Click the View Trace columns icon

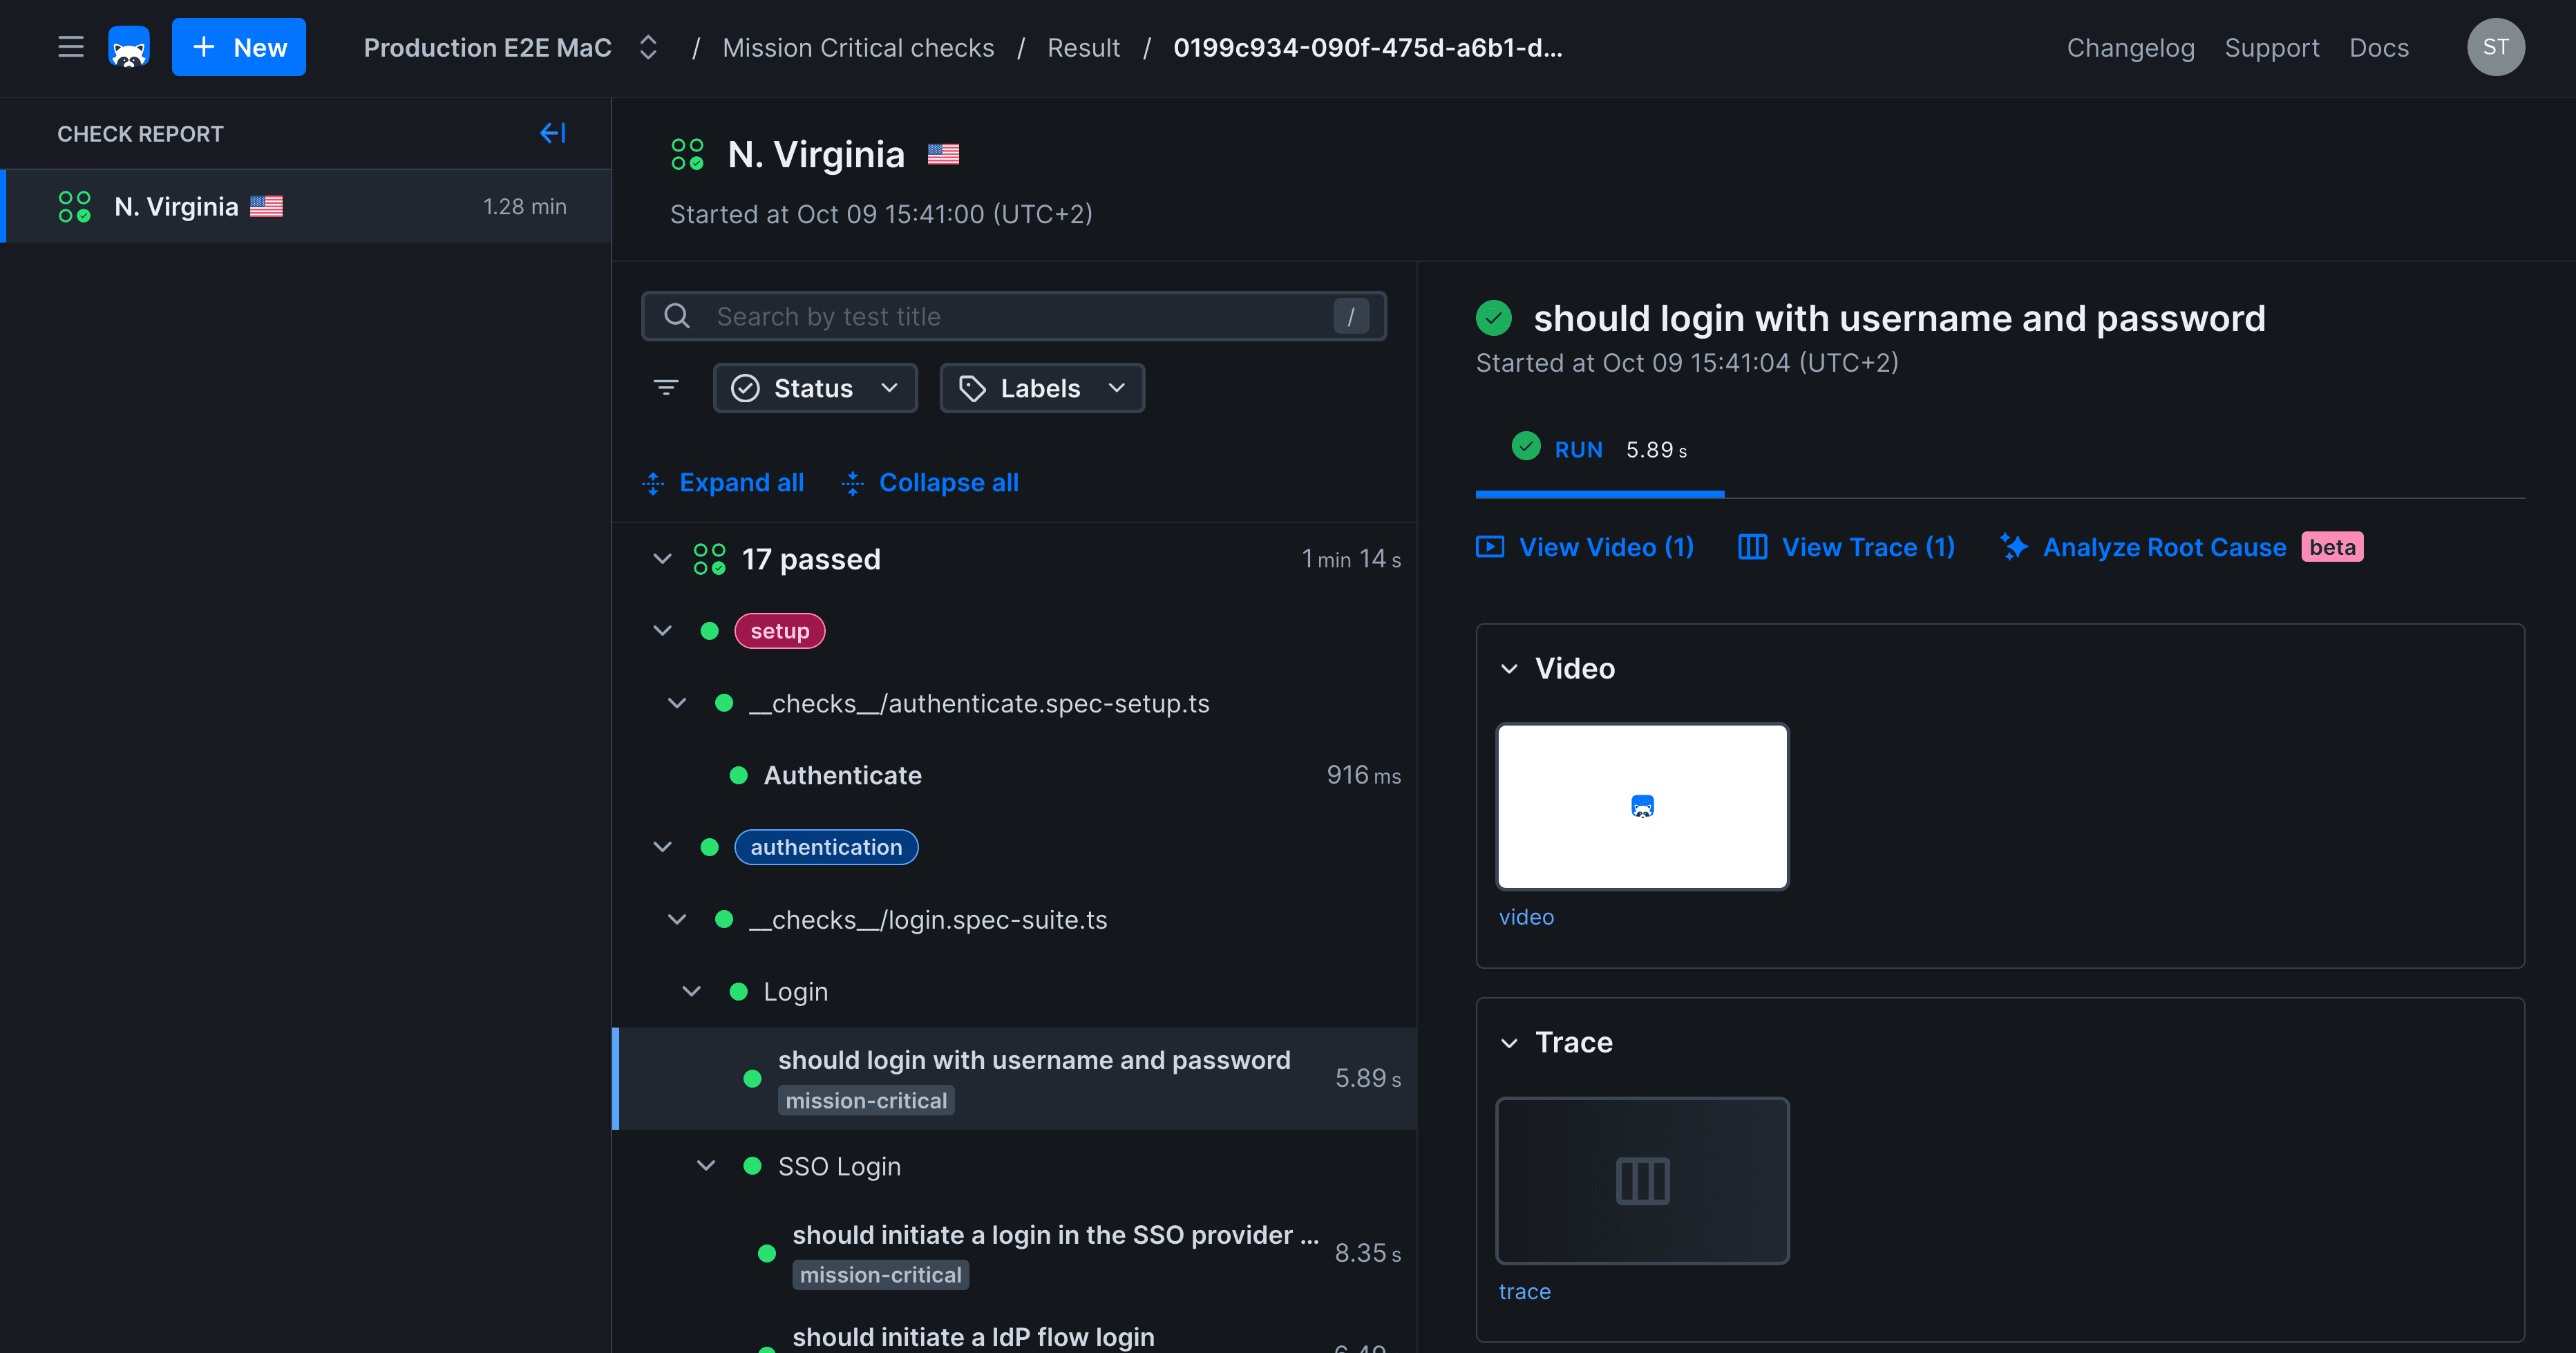tap(1752, 547)
